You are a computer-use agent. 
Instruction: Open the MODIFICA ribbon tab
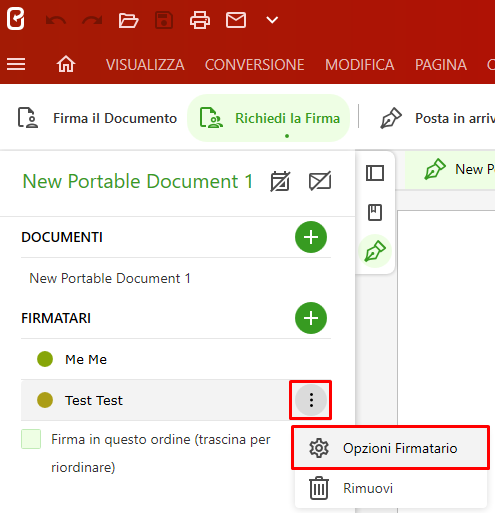[360, 65]
